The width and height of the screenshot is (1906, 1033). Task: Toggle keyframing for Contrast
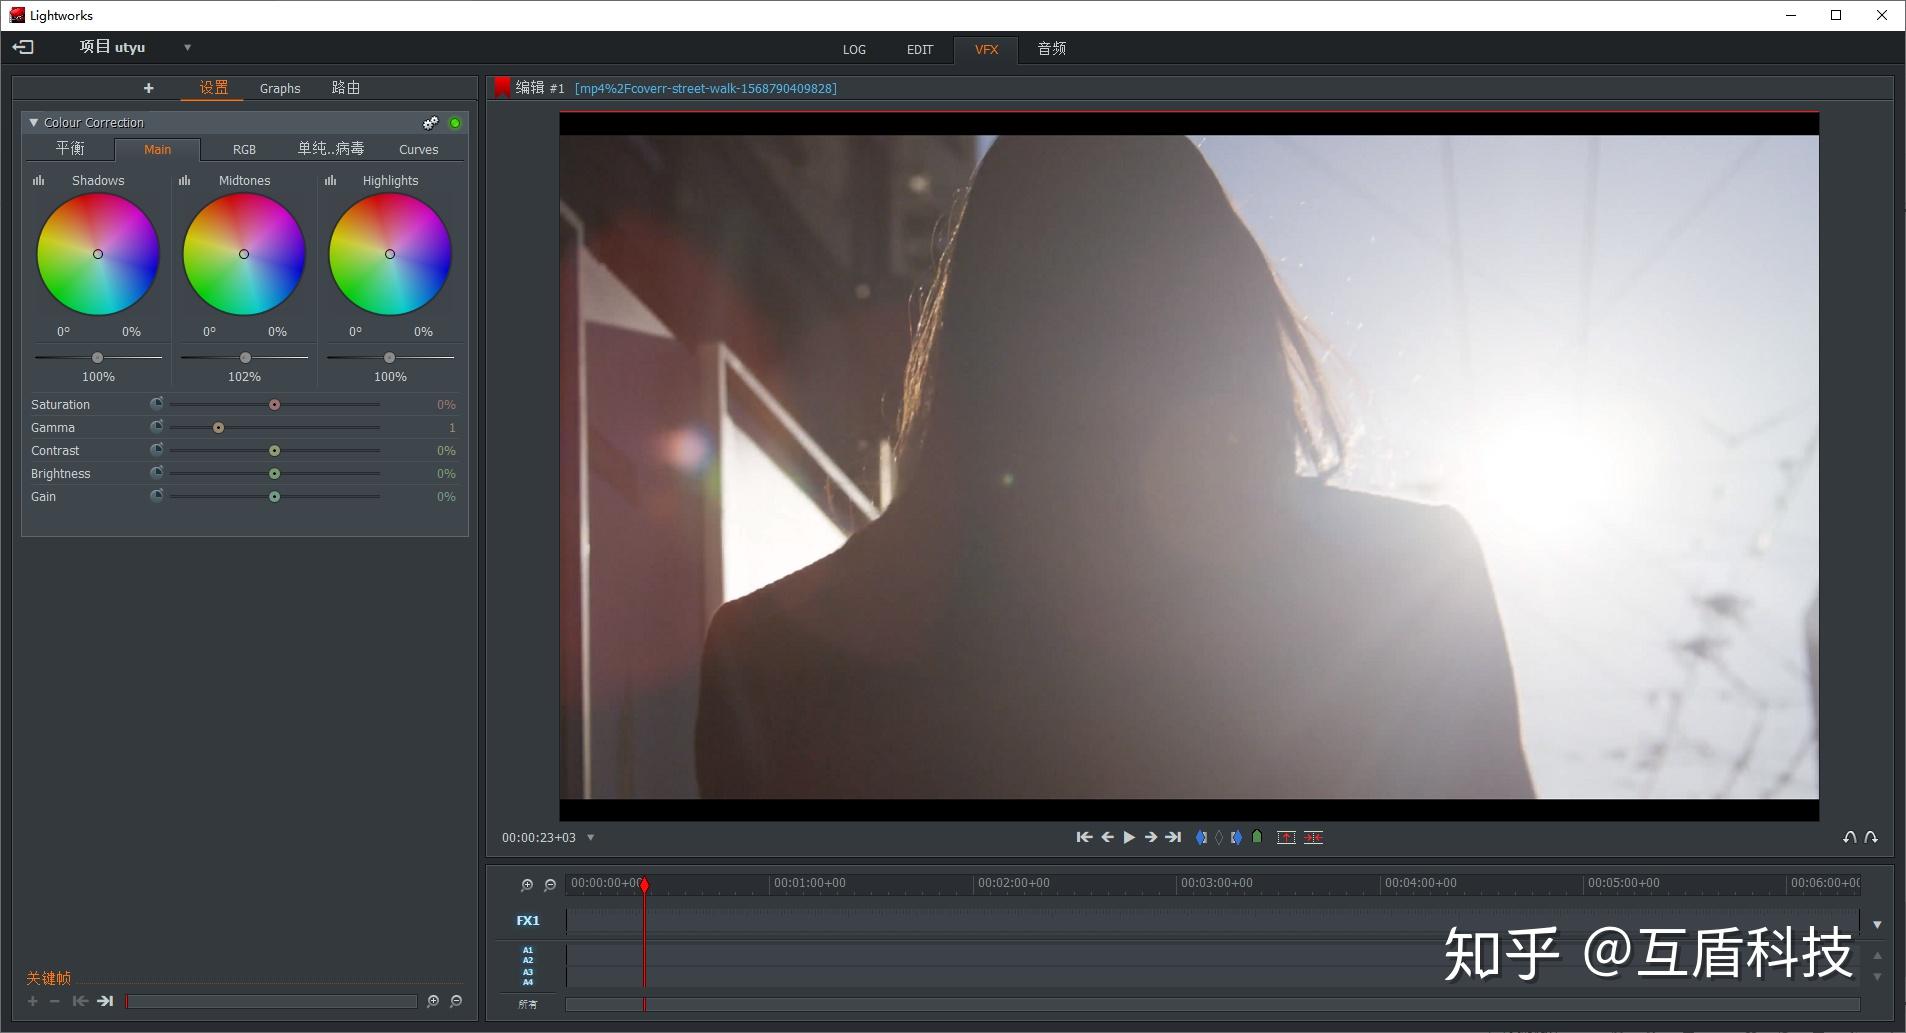tap(156, 450)
